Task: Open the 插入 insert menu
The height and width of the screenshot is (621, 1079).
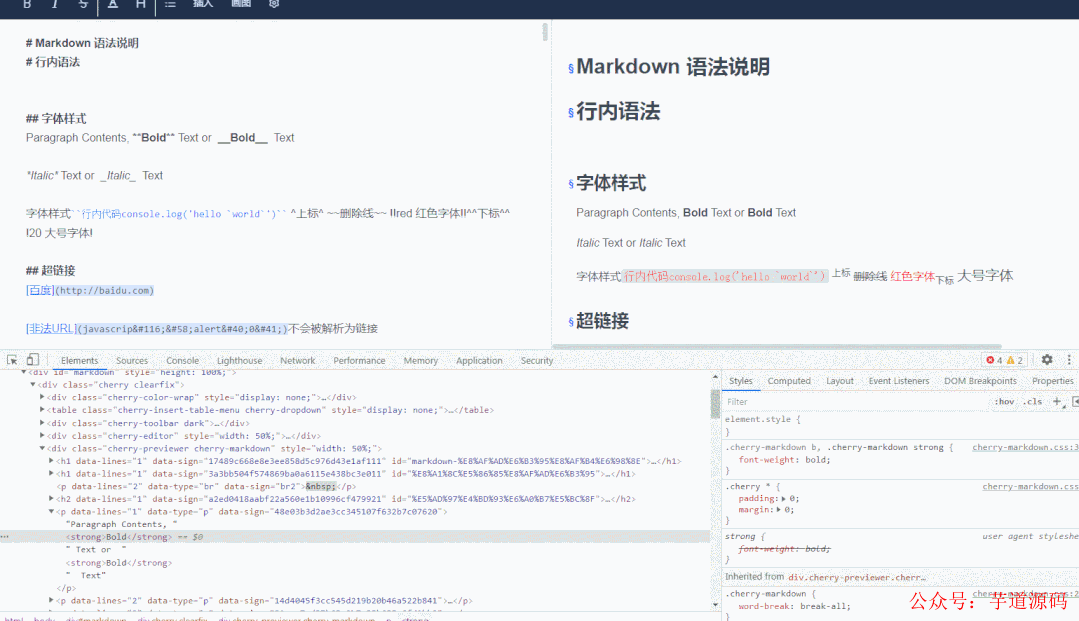Action: pyautogui.click(x=203, y=4)
